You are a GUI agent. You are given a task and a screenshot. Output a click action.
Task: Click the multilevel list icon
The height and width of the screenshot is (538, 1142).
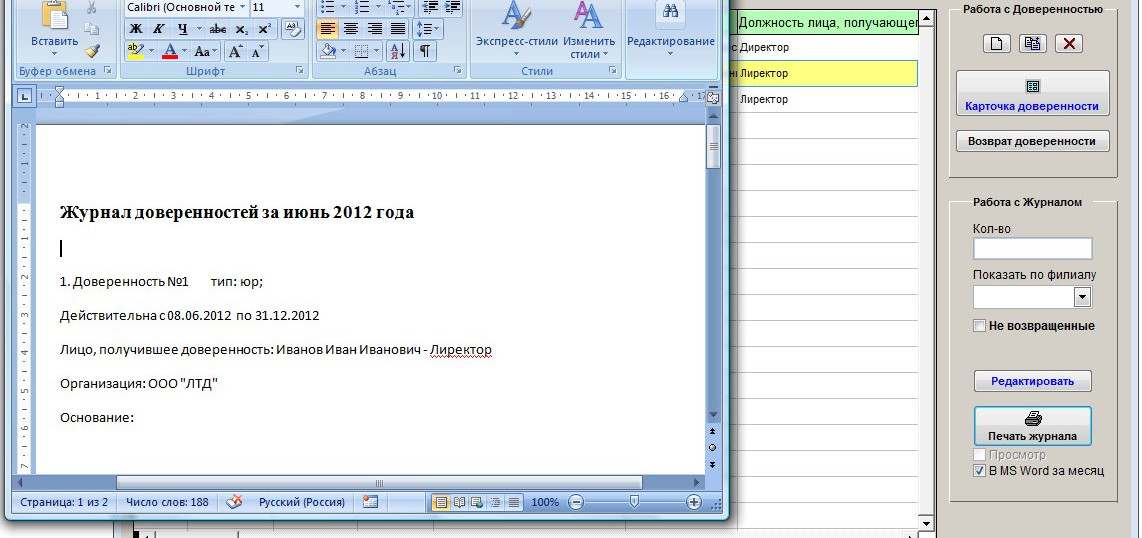395,7
